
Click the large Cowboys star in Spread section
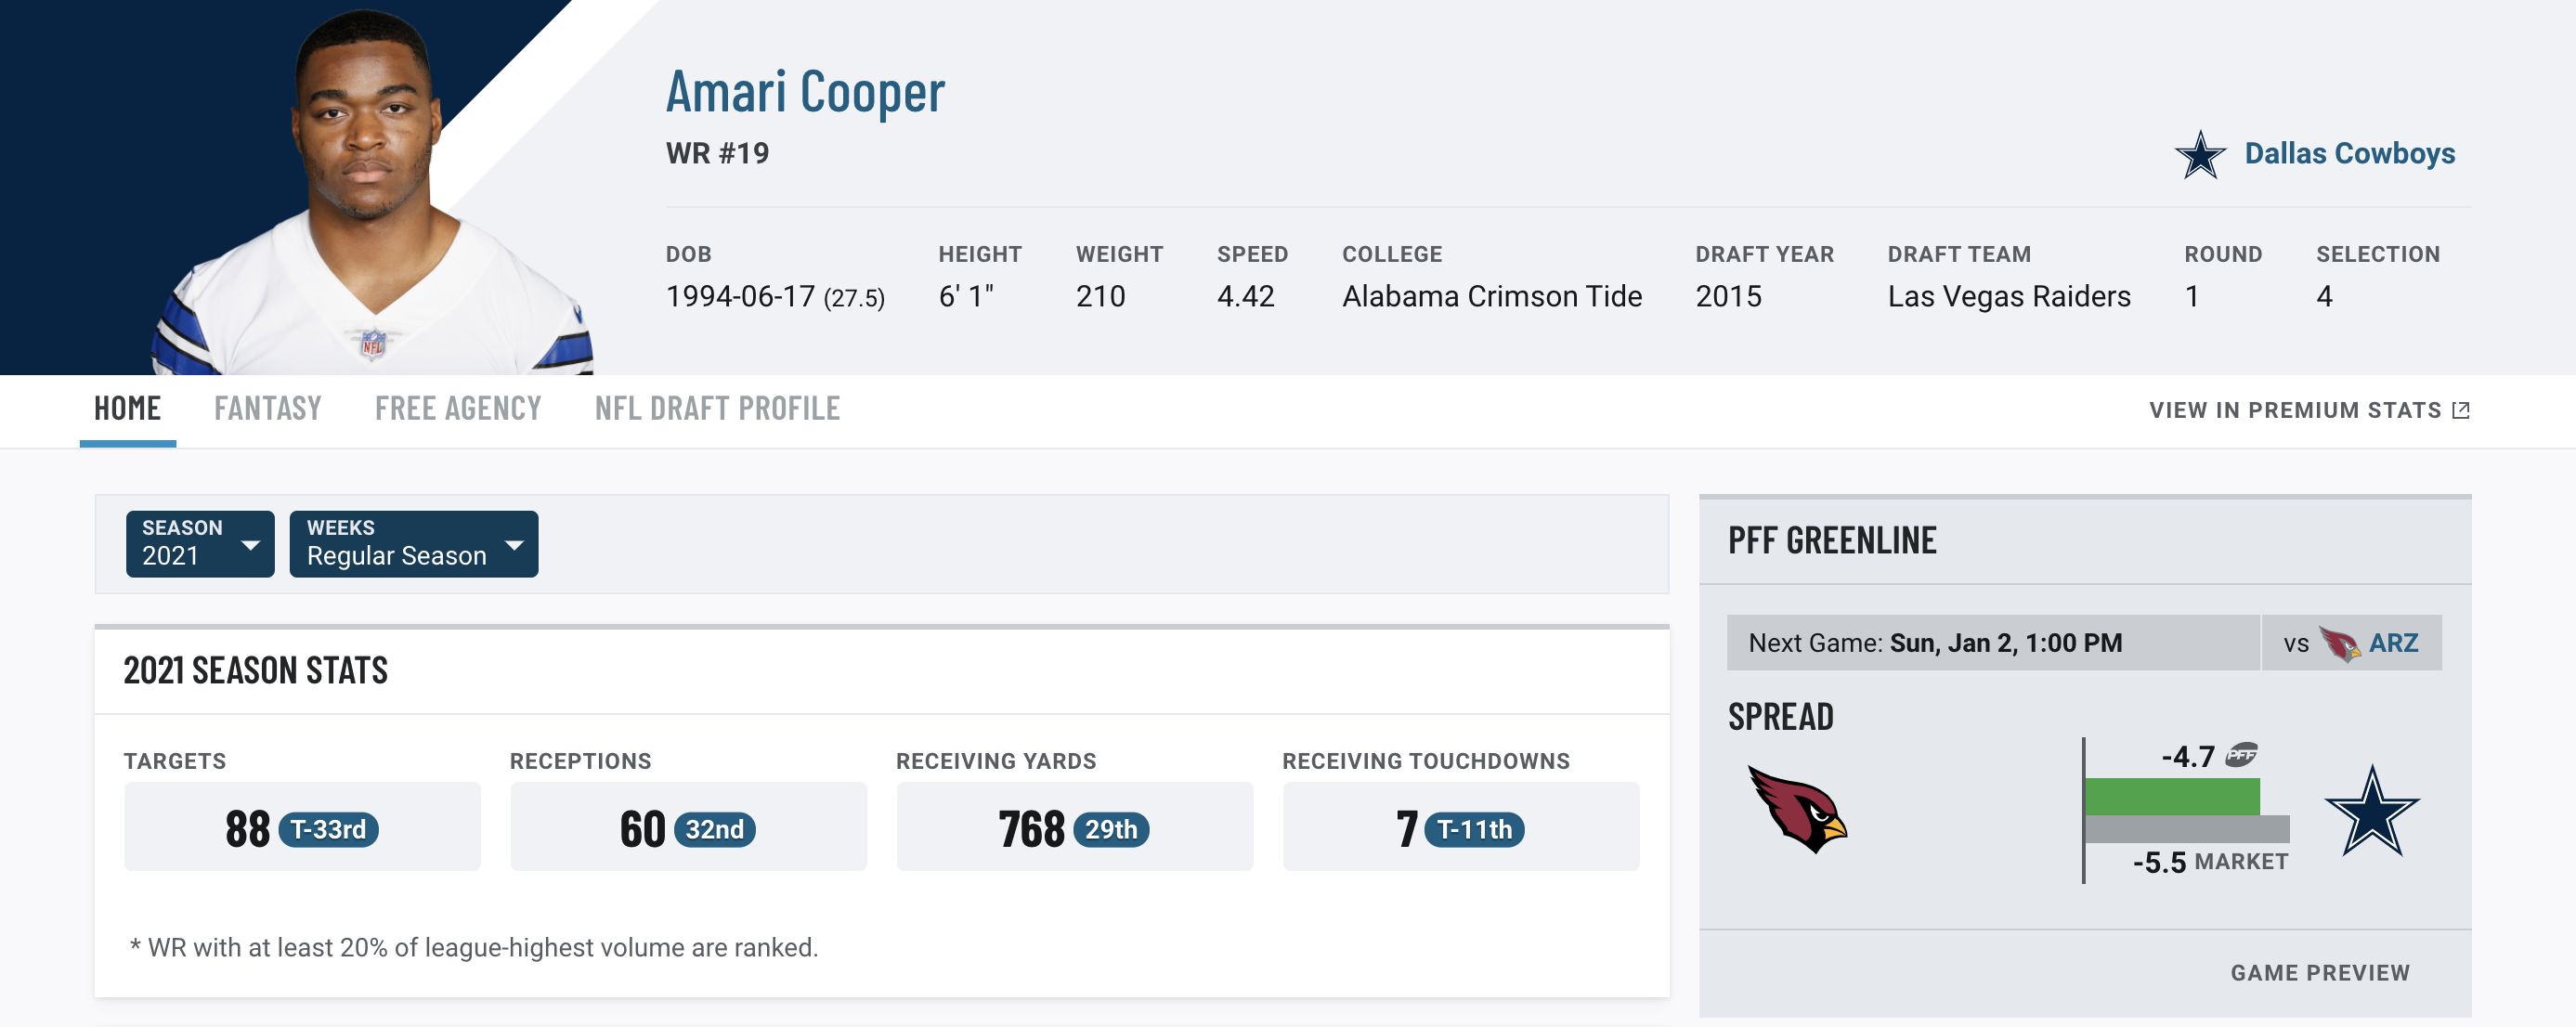[2372, 811]
